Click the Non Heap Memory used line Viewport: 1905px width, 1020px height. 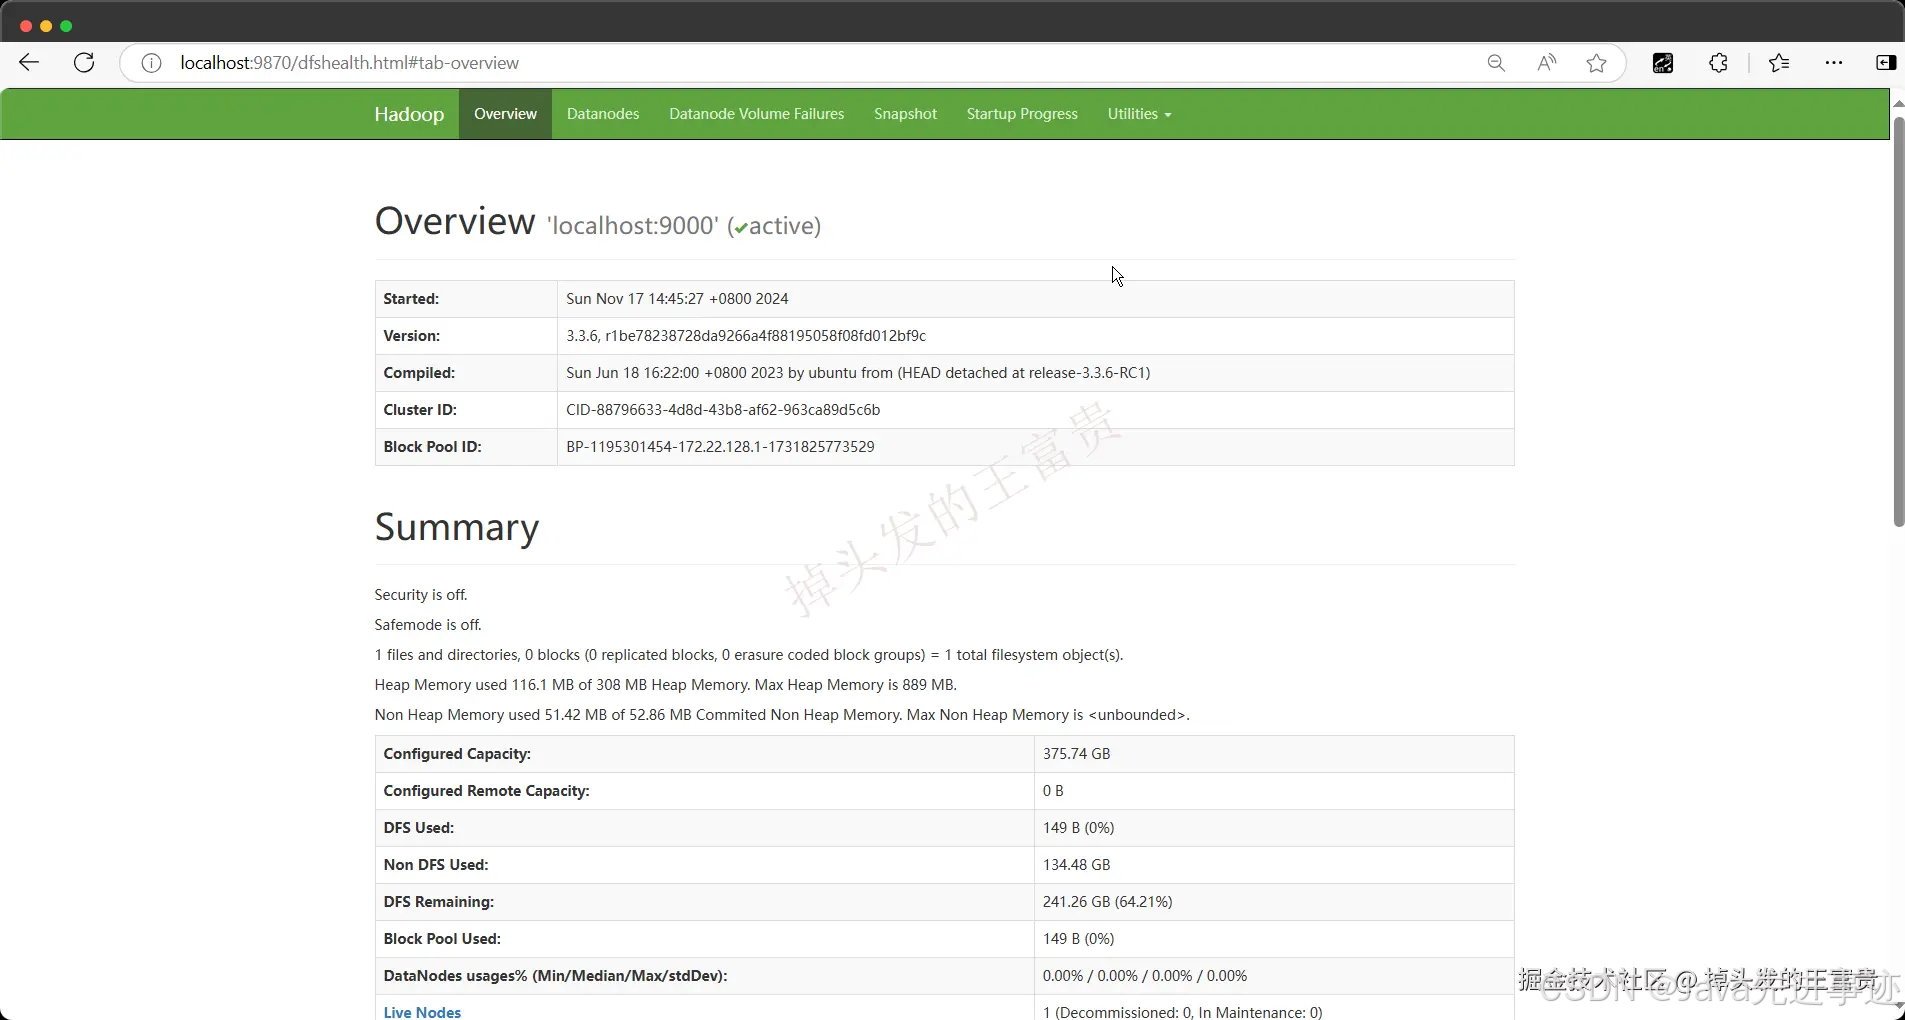[x=782, y=715]
